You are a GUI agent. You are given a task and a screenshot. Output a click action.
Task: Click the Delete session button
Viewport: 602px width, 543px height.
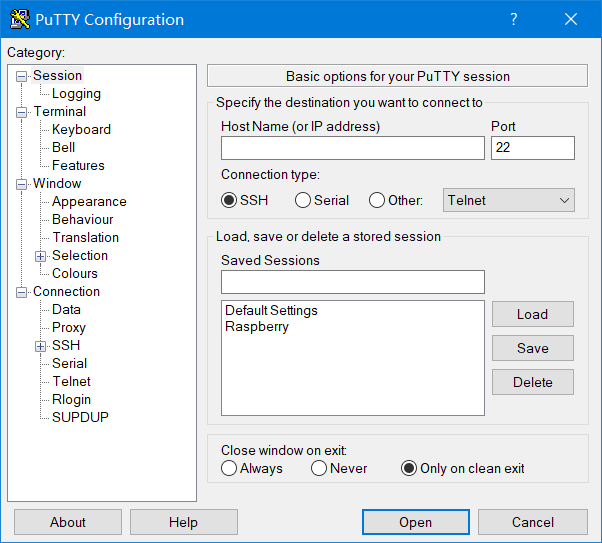[533, 382]
